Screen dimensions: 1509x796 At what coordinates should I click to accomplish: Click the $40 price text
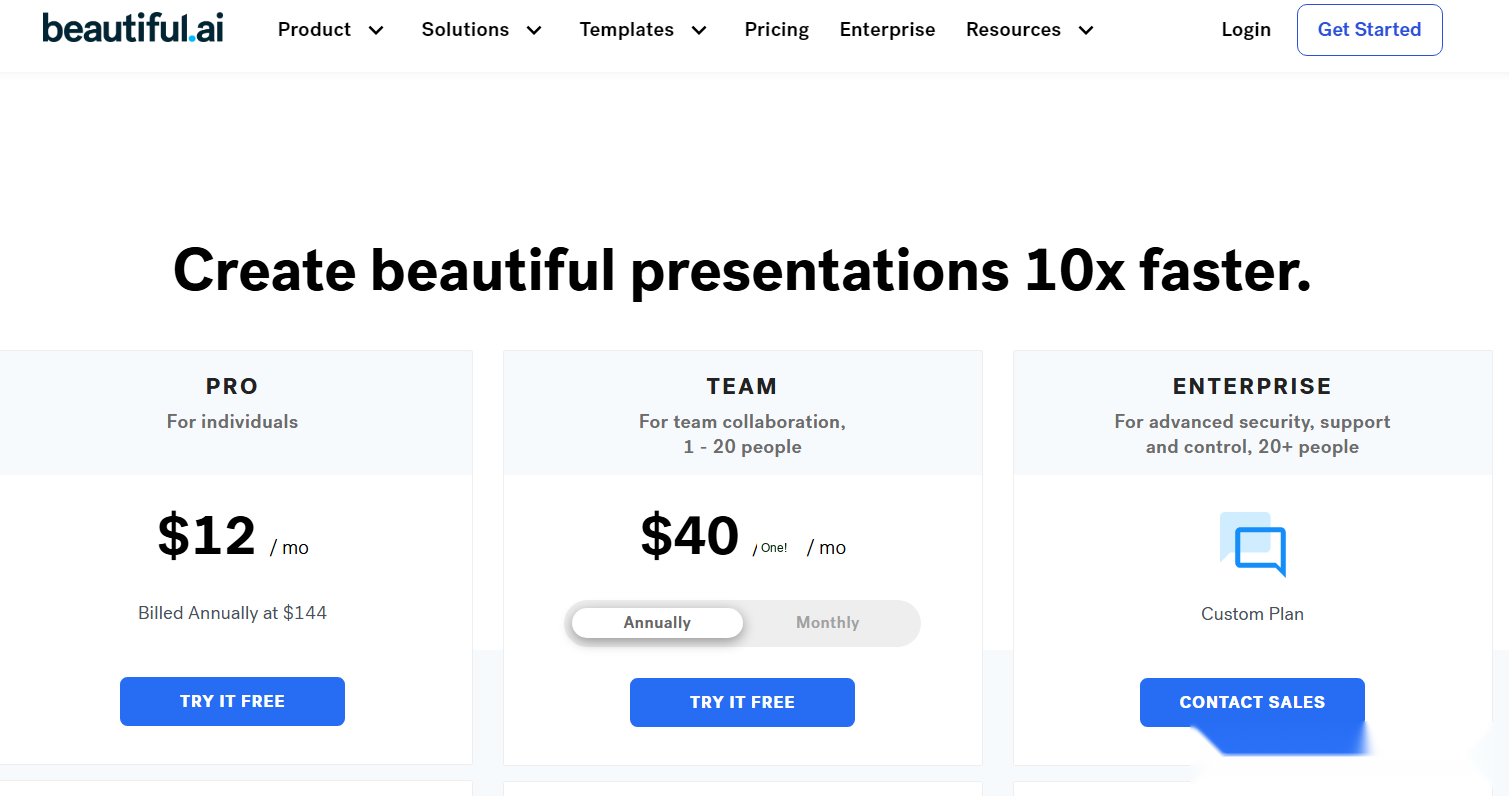pyautogui.click(x=690, y=536)
